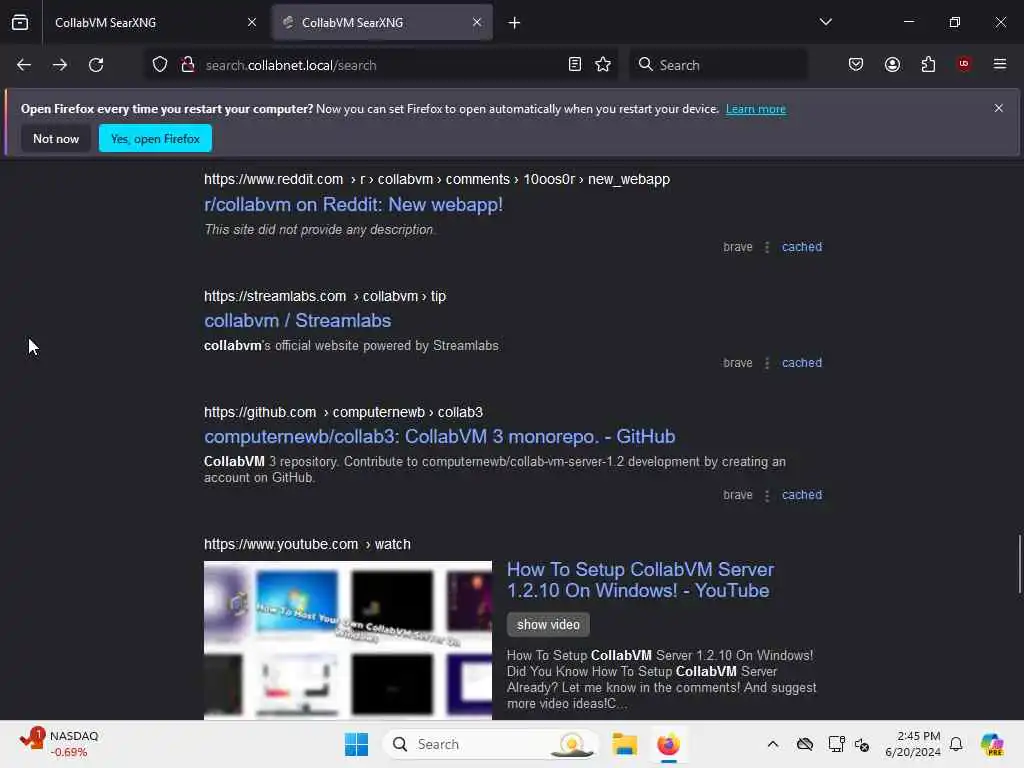The height and width of the screenshot is (768, 1024).
Task: Open options dots beside Streamlabs cached link
Action: click(x=767, y=363)
